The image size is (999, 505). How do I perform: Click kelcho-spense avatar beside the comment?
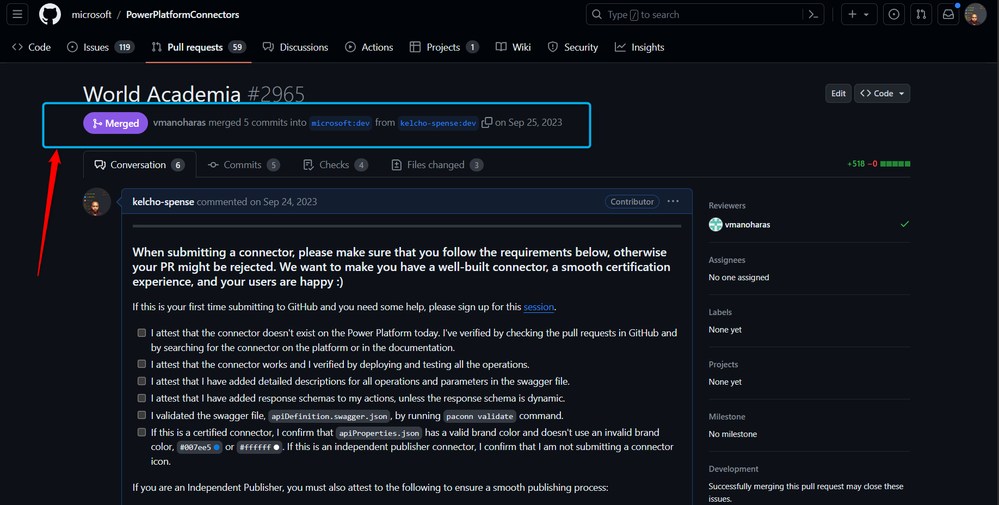coord(97,201)
